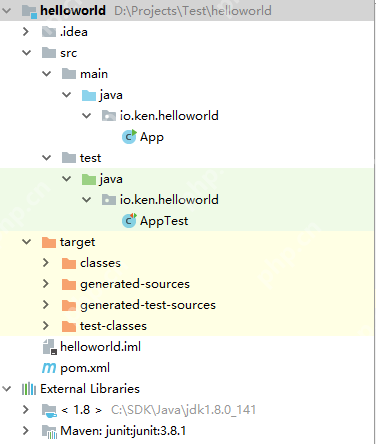Select Maven: junit:junit:3.8.1 label
Image resolution: width=376 pixels, height=444 pixels.
pyautogui.click(x=123, y=431)
